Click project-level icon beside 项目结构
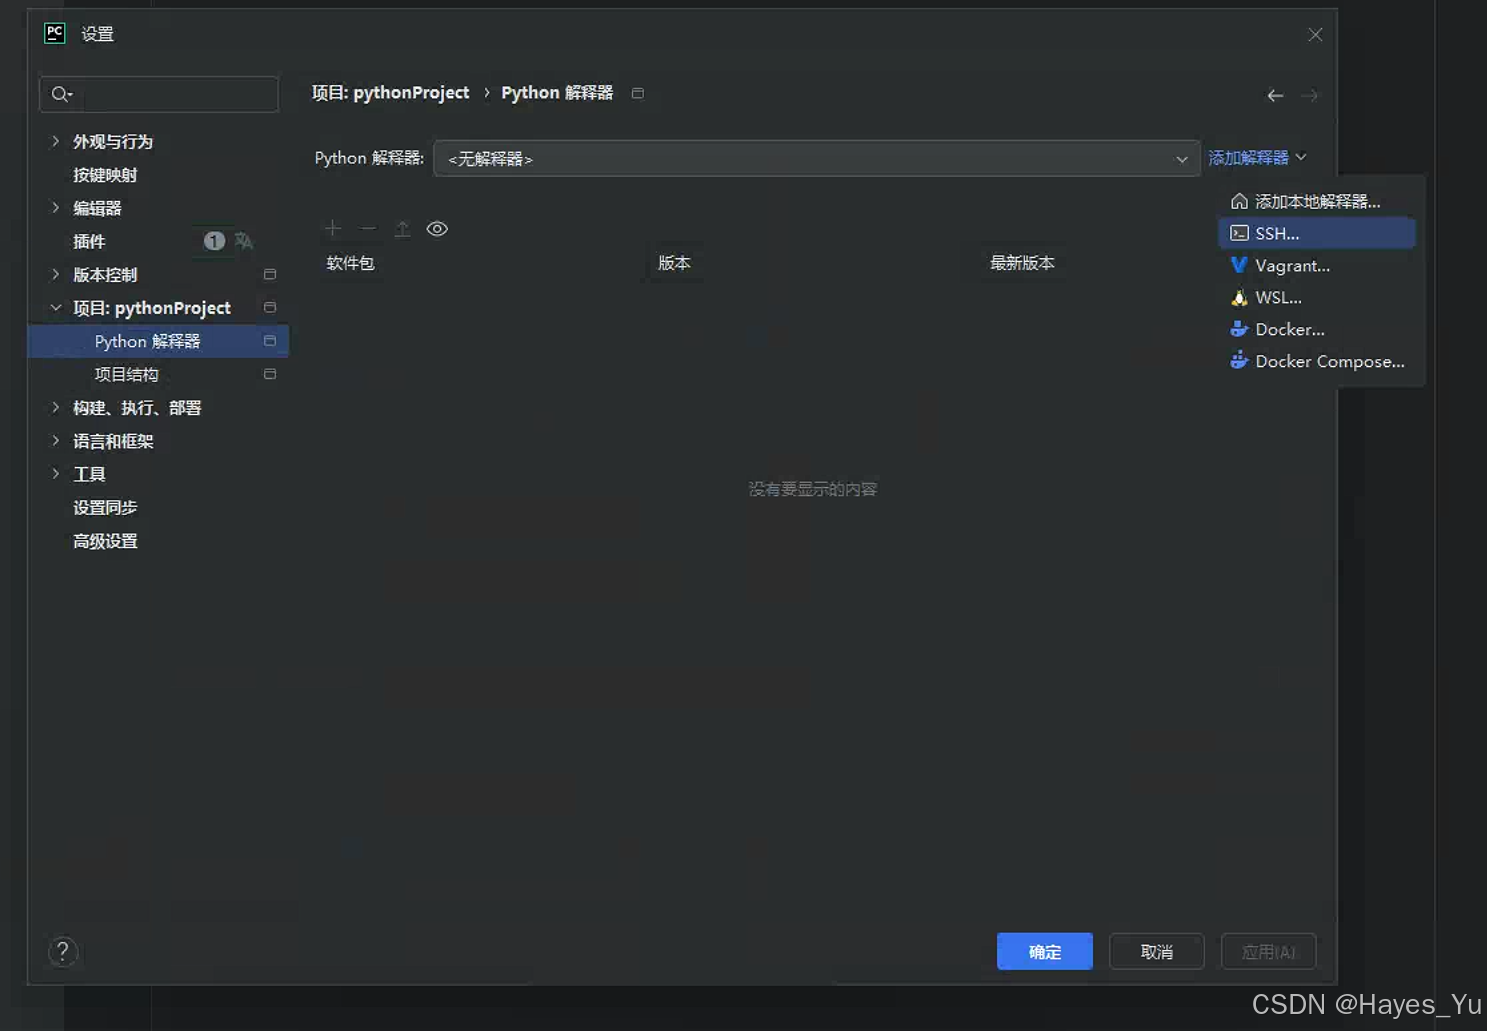Viewport: 1487px width, 1031px height. pos(270,374)
